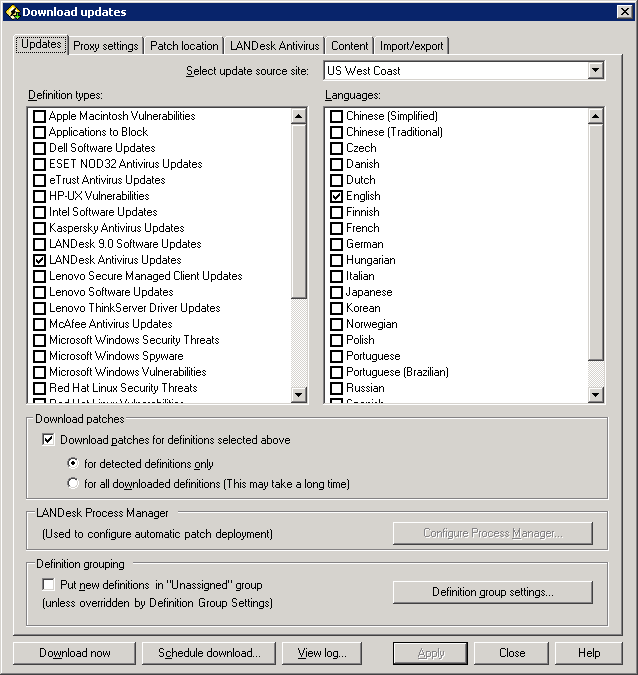Enable Japanese language
Viewport: 638px width, 675px height.
point(336,292)
